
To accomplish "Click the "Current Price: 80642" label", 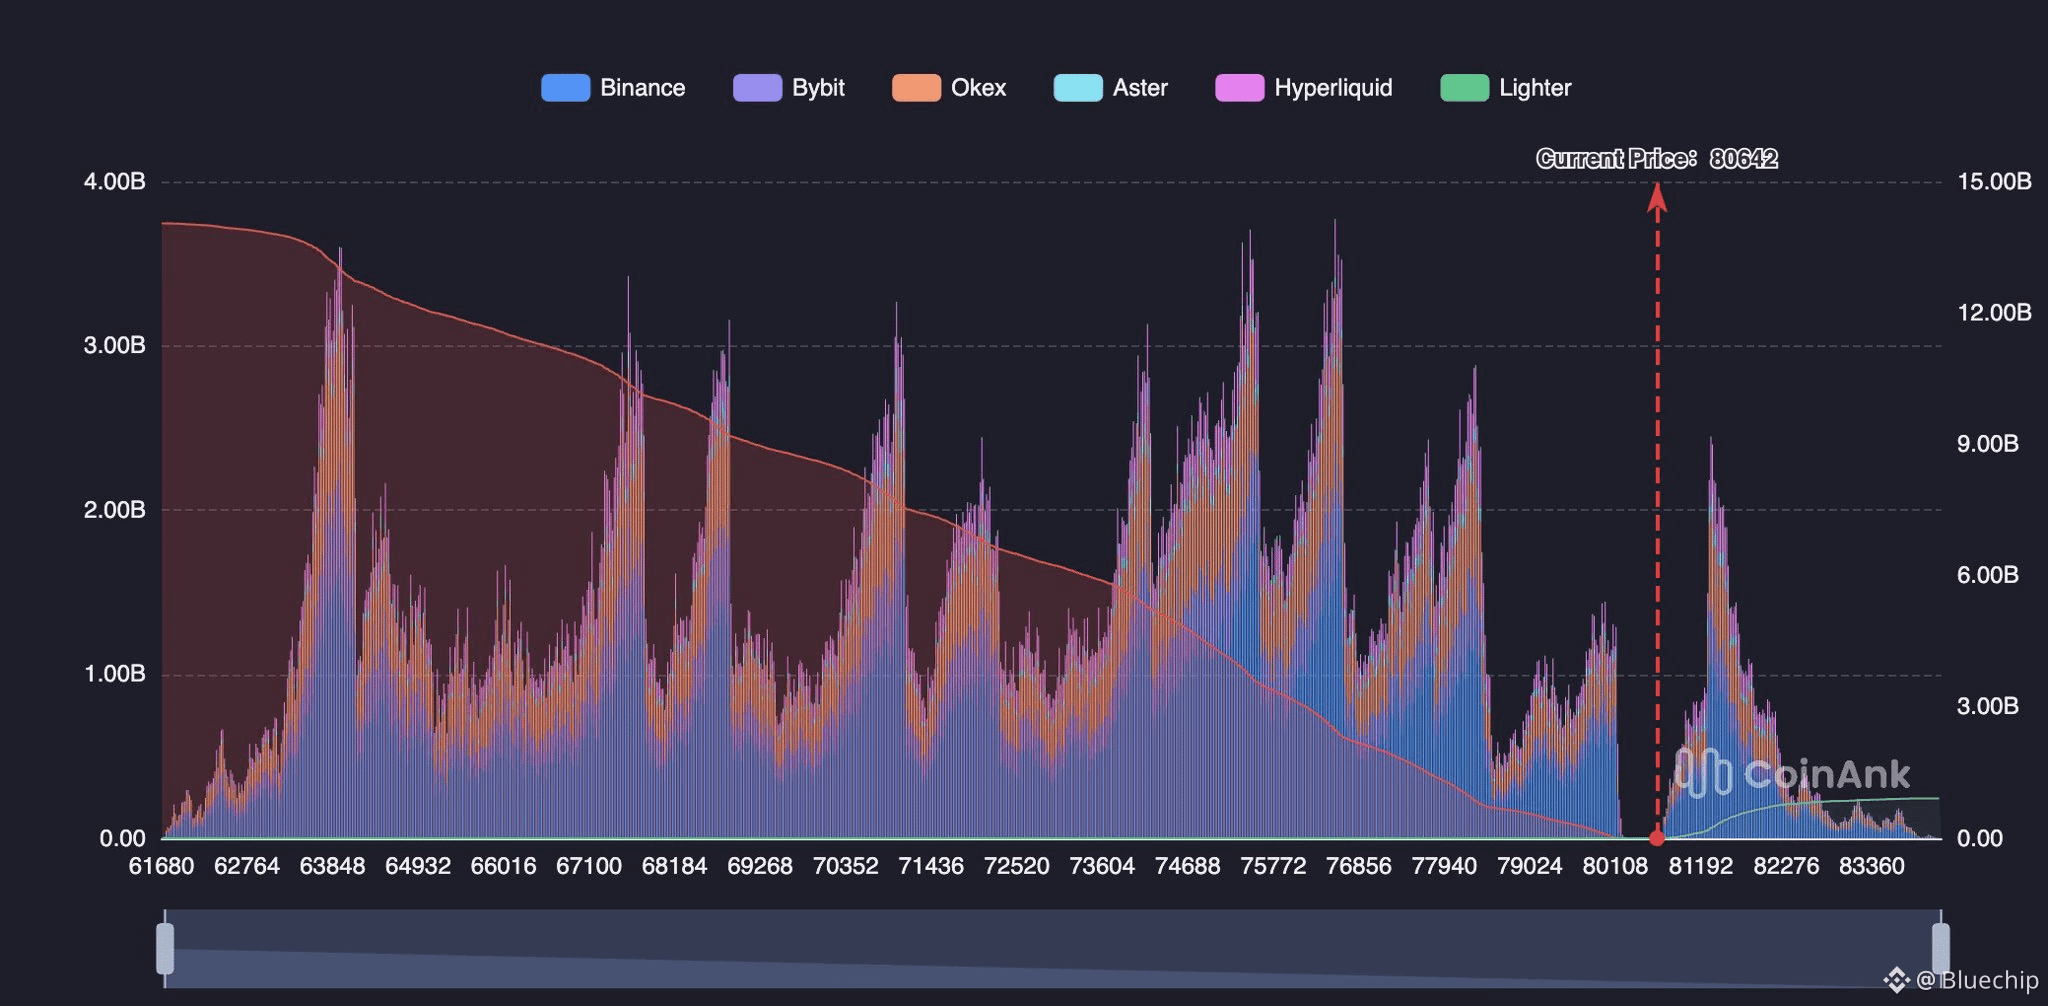I will [1657, 159].
